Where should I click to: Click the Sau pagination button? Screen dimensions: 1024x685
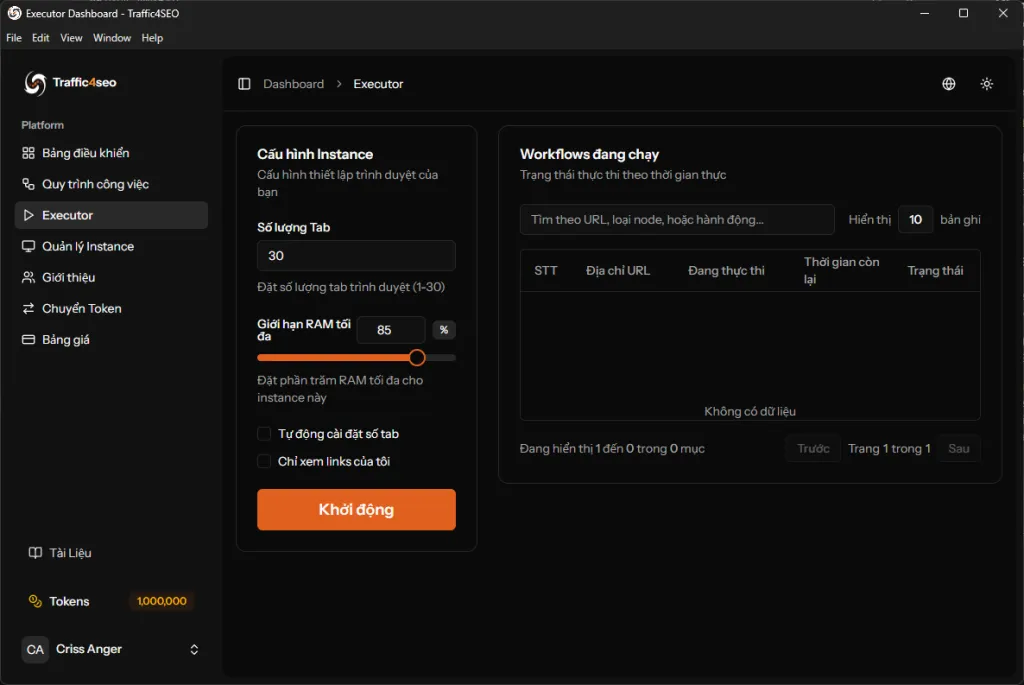[959, 449]
